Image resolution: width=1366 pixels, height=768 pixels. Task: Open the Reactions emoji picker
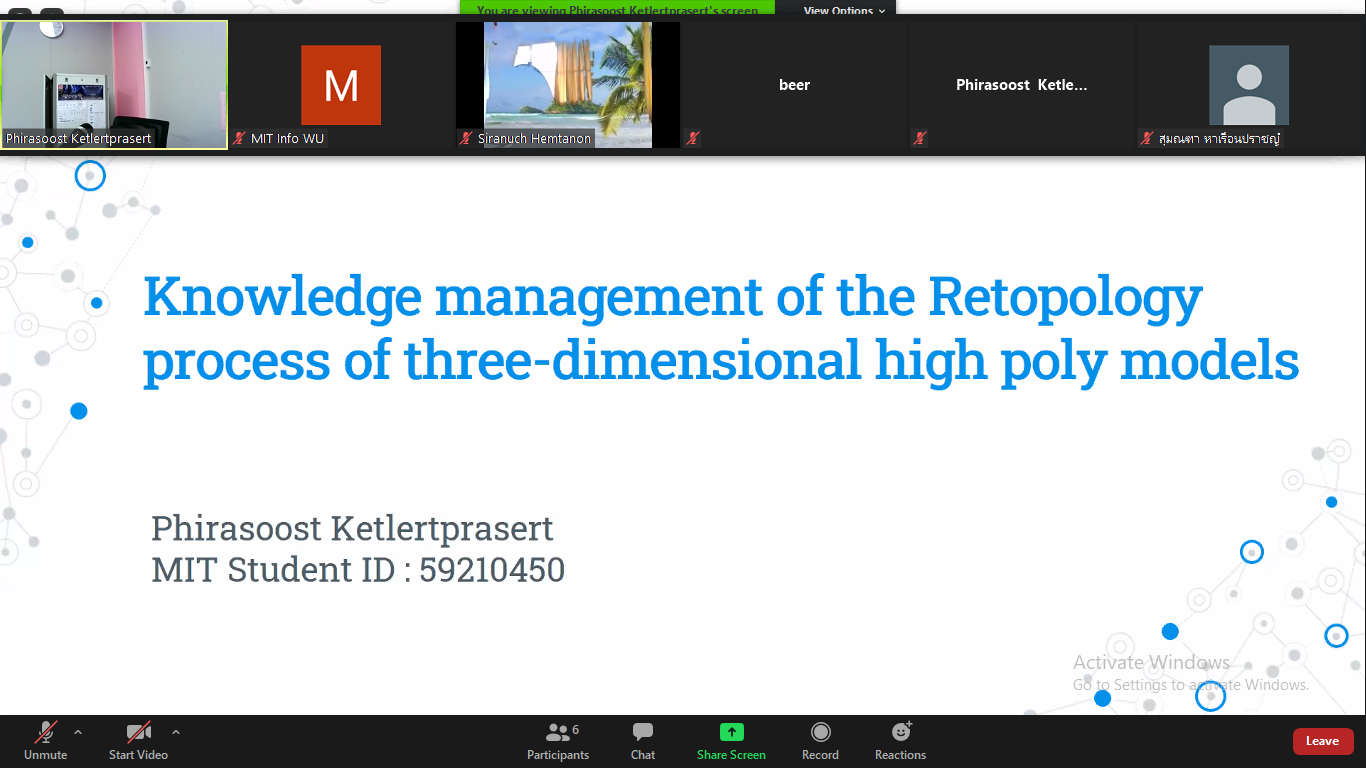[x=900, y=733]
